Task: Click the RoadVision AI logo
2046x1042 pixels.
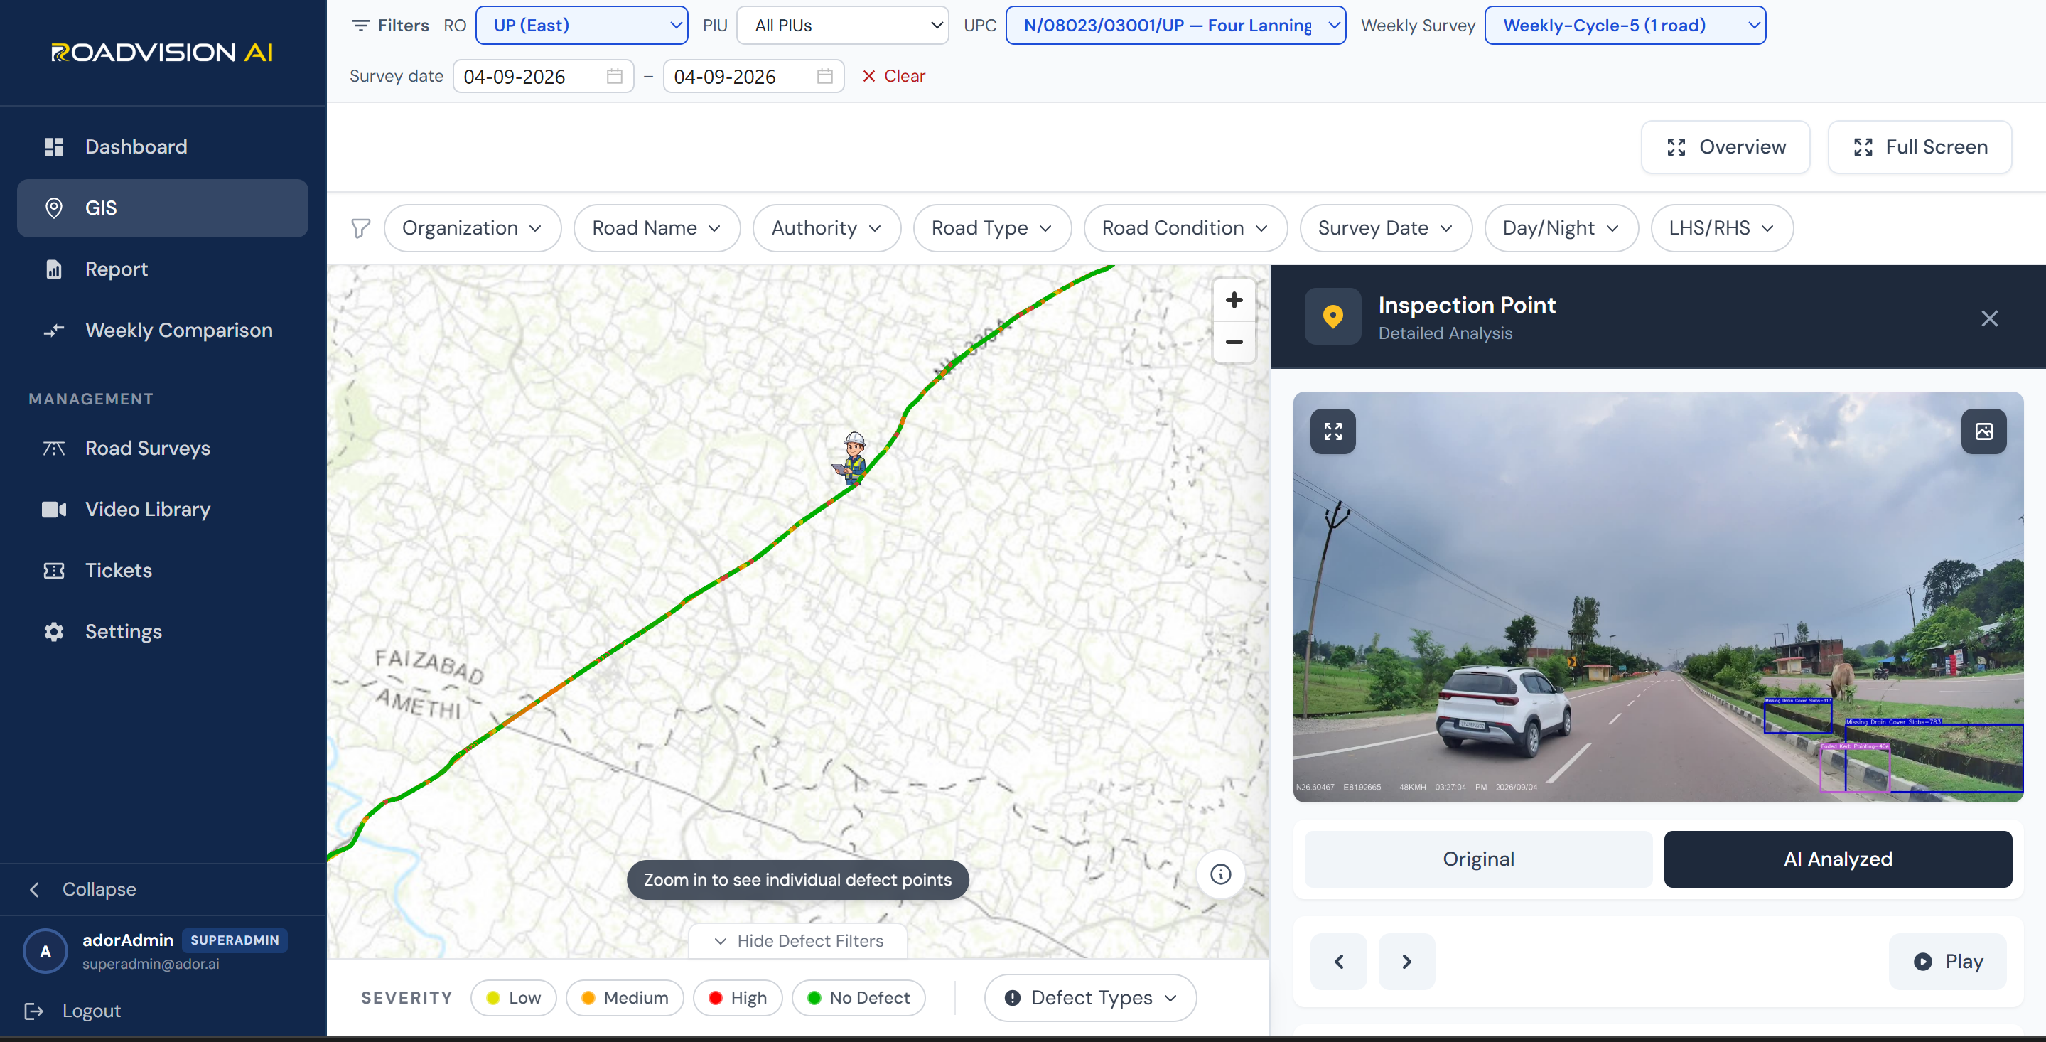Action: point(162,52)
